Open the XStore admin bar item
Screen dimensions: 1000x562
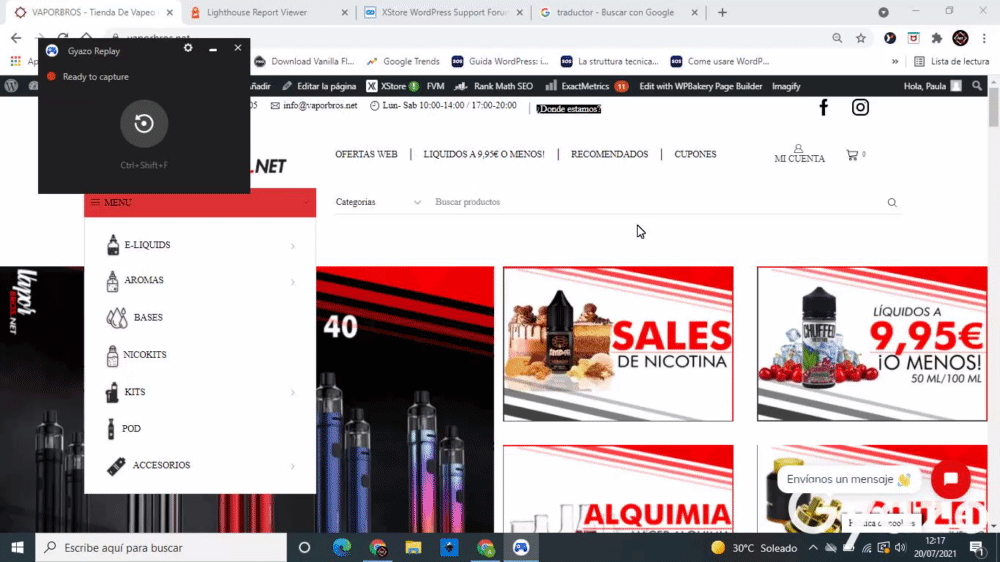click(x=392, y=86)
